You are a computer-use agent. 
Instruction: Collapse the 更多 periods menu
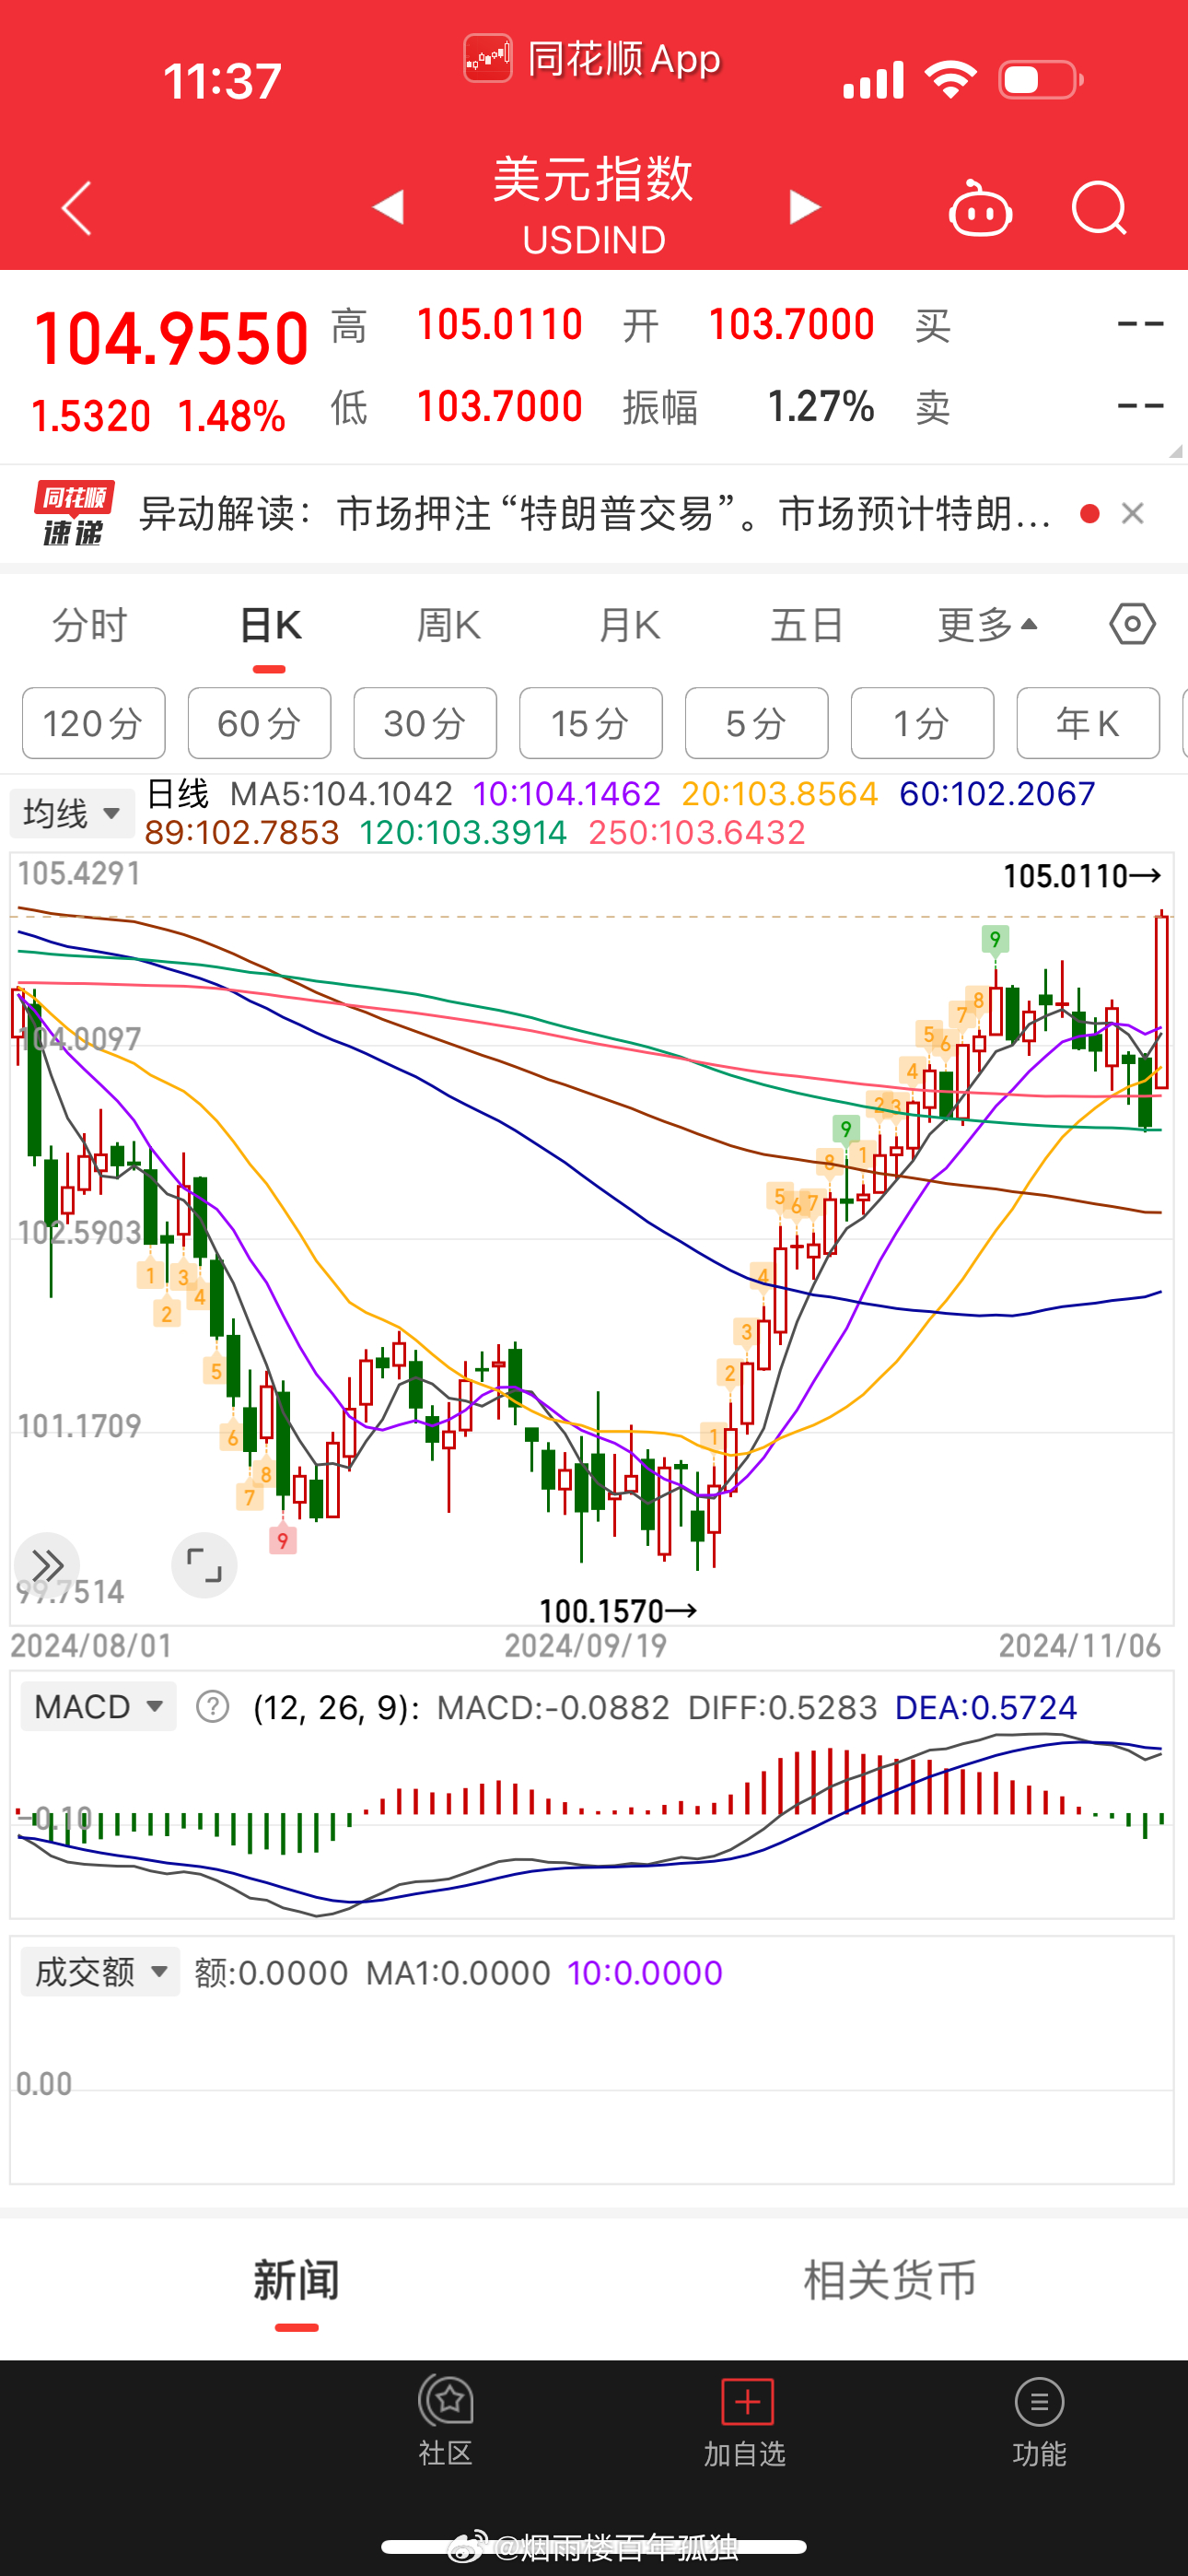coord(987,625)
